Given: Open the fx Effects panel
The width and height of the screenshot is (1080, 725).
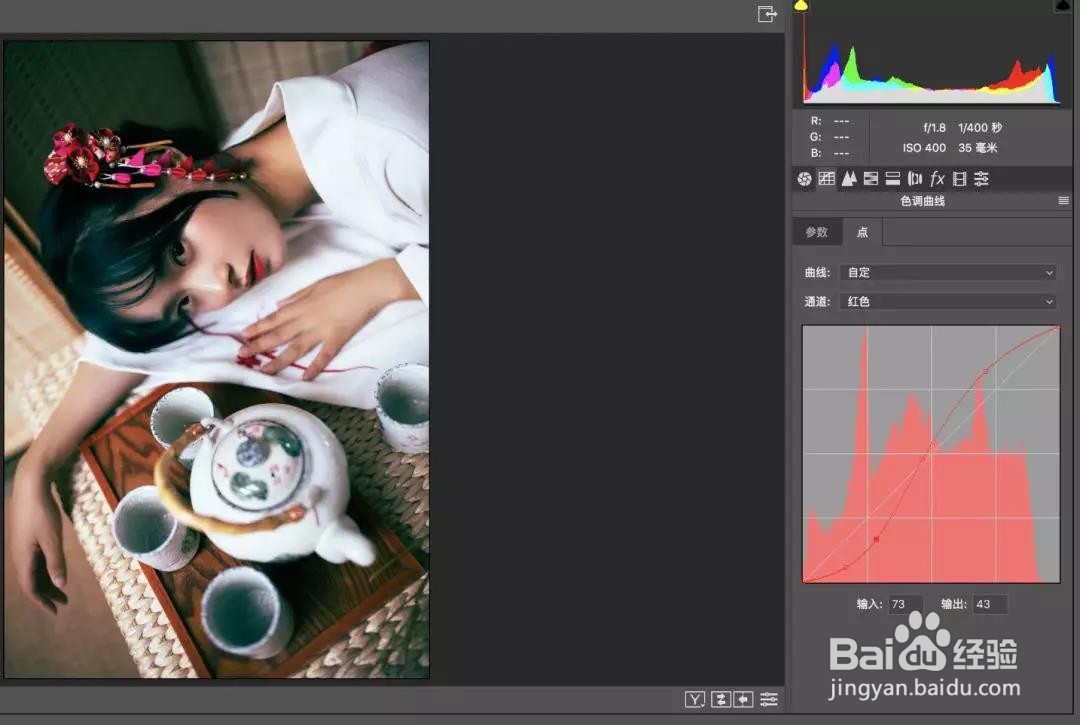Looking at the screenshot, I should (937, 179).
